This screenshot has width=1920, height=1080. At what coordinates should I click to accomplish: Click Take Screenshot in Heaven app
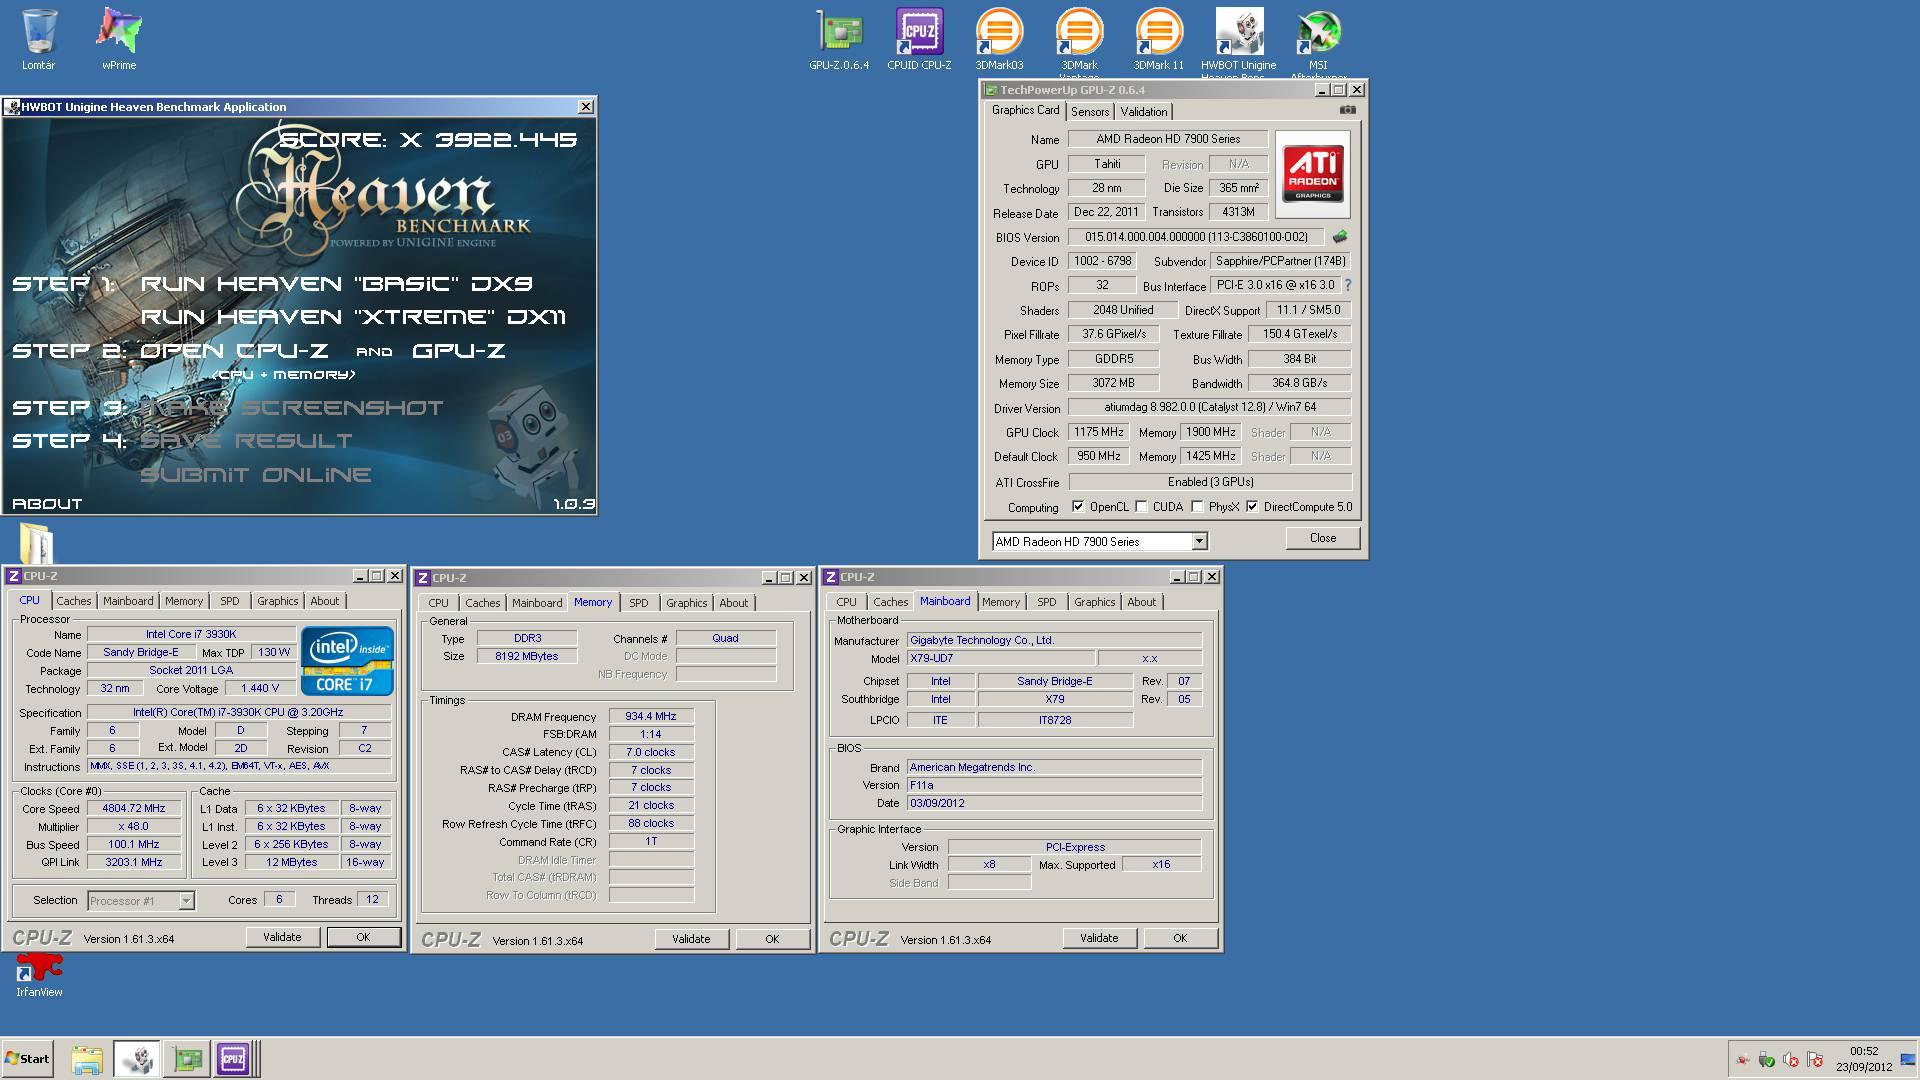(x=291, y=408)
